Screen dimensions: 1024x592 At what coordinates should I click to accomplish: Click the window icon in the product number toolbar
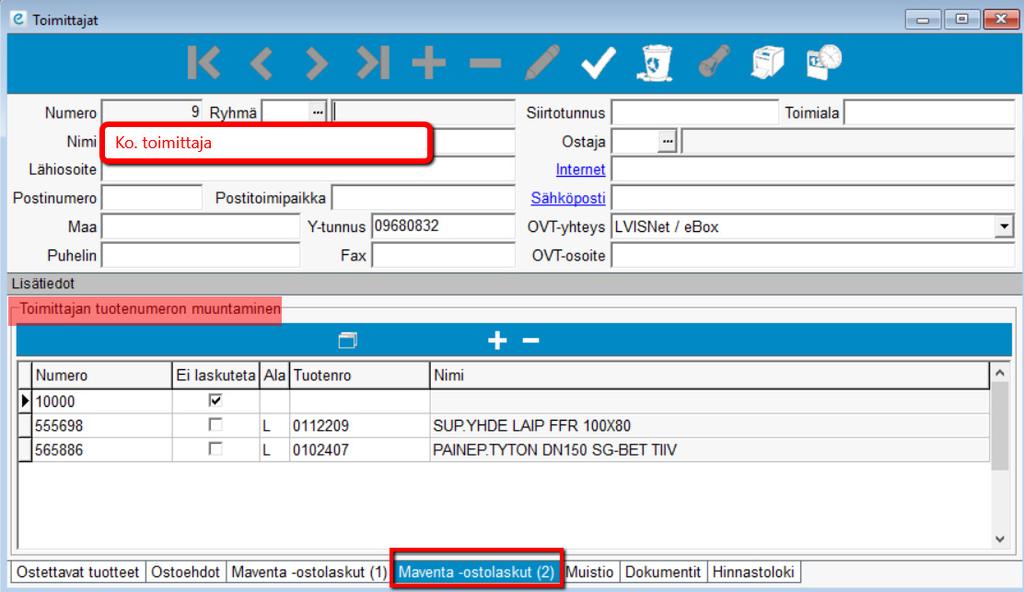348,340
